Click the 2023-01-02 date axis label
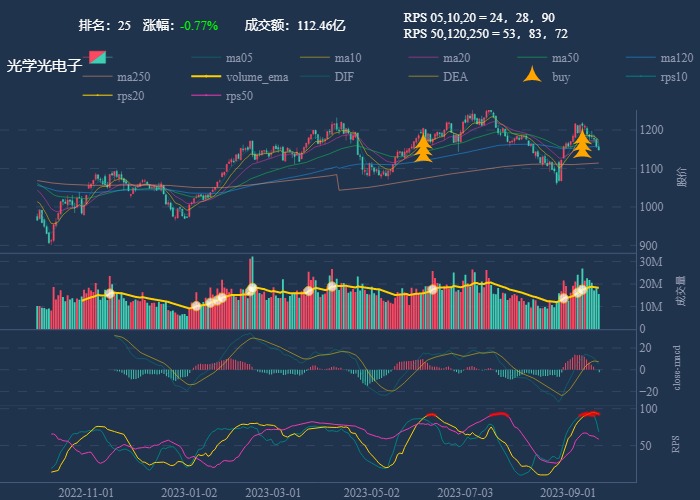 pyautogui.click(x=189, y=492)
